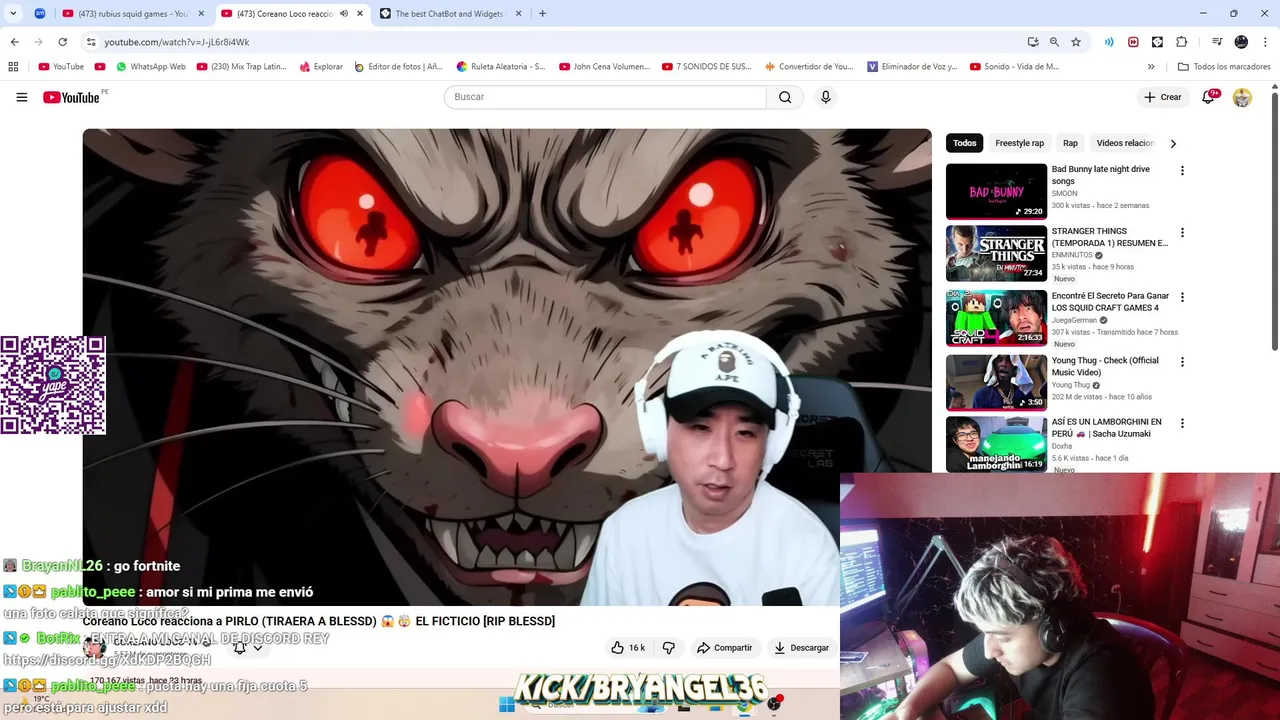Open the Young Thug Check video thumbnail

click(996, 382)
